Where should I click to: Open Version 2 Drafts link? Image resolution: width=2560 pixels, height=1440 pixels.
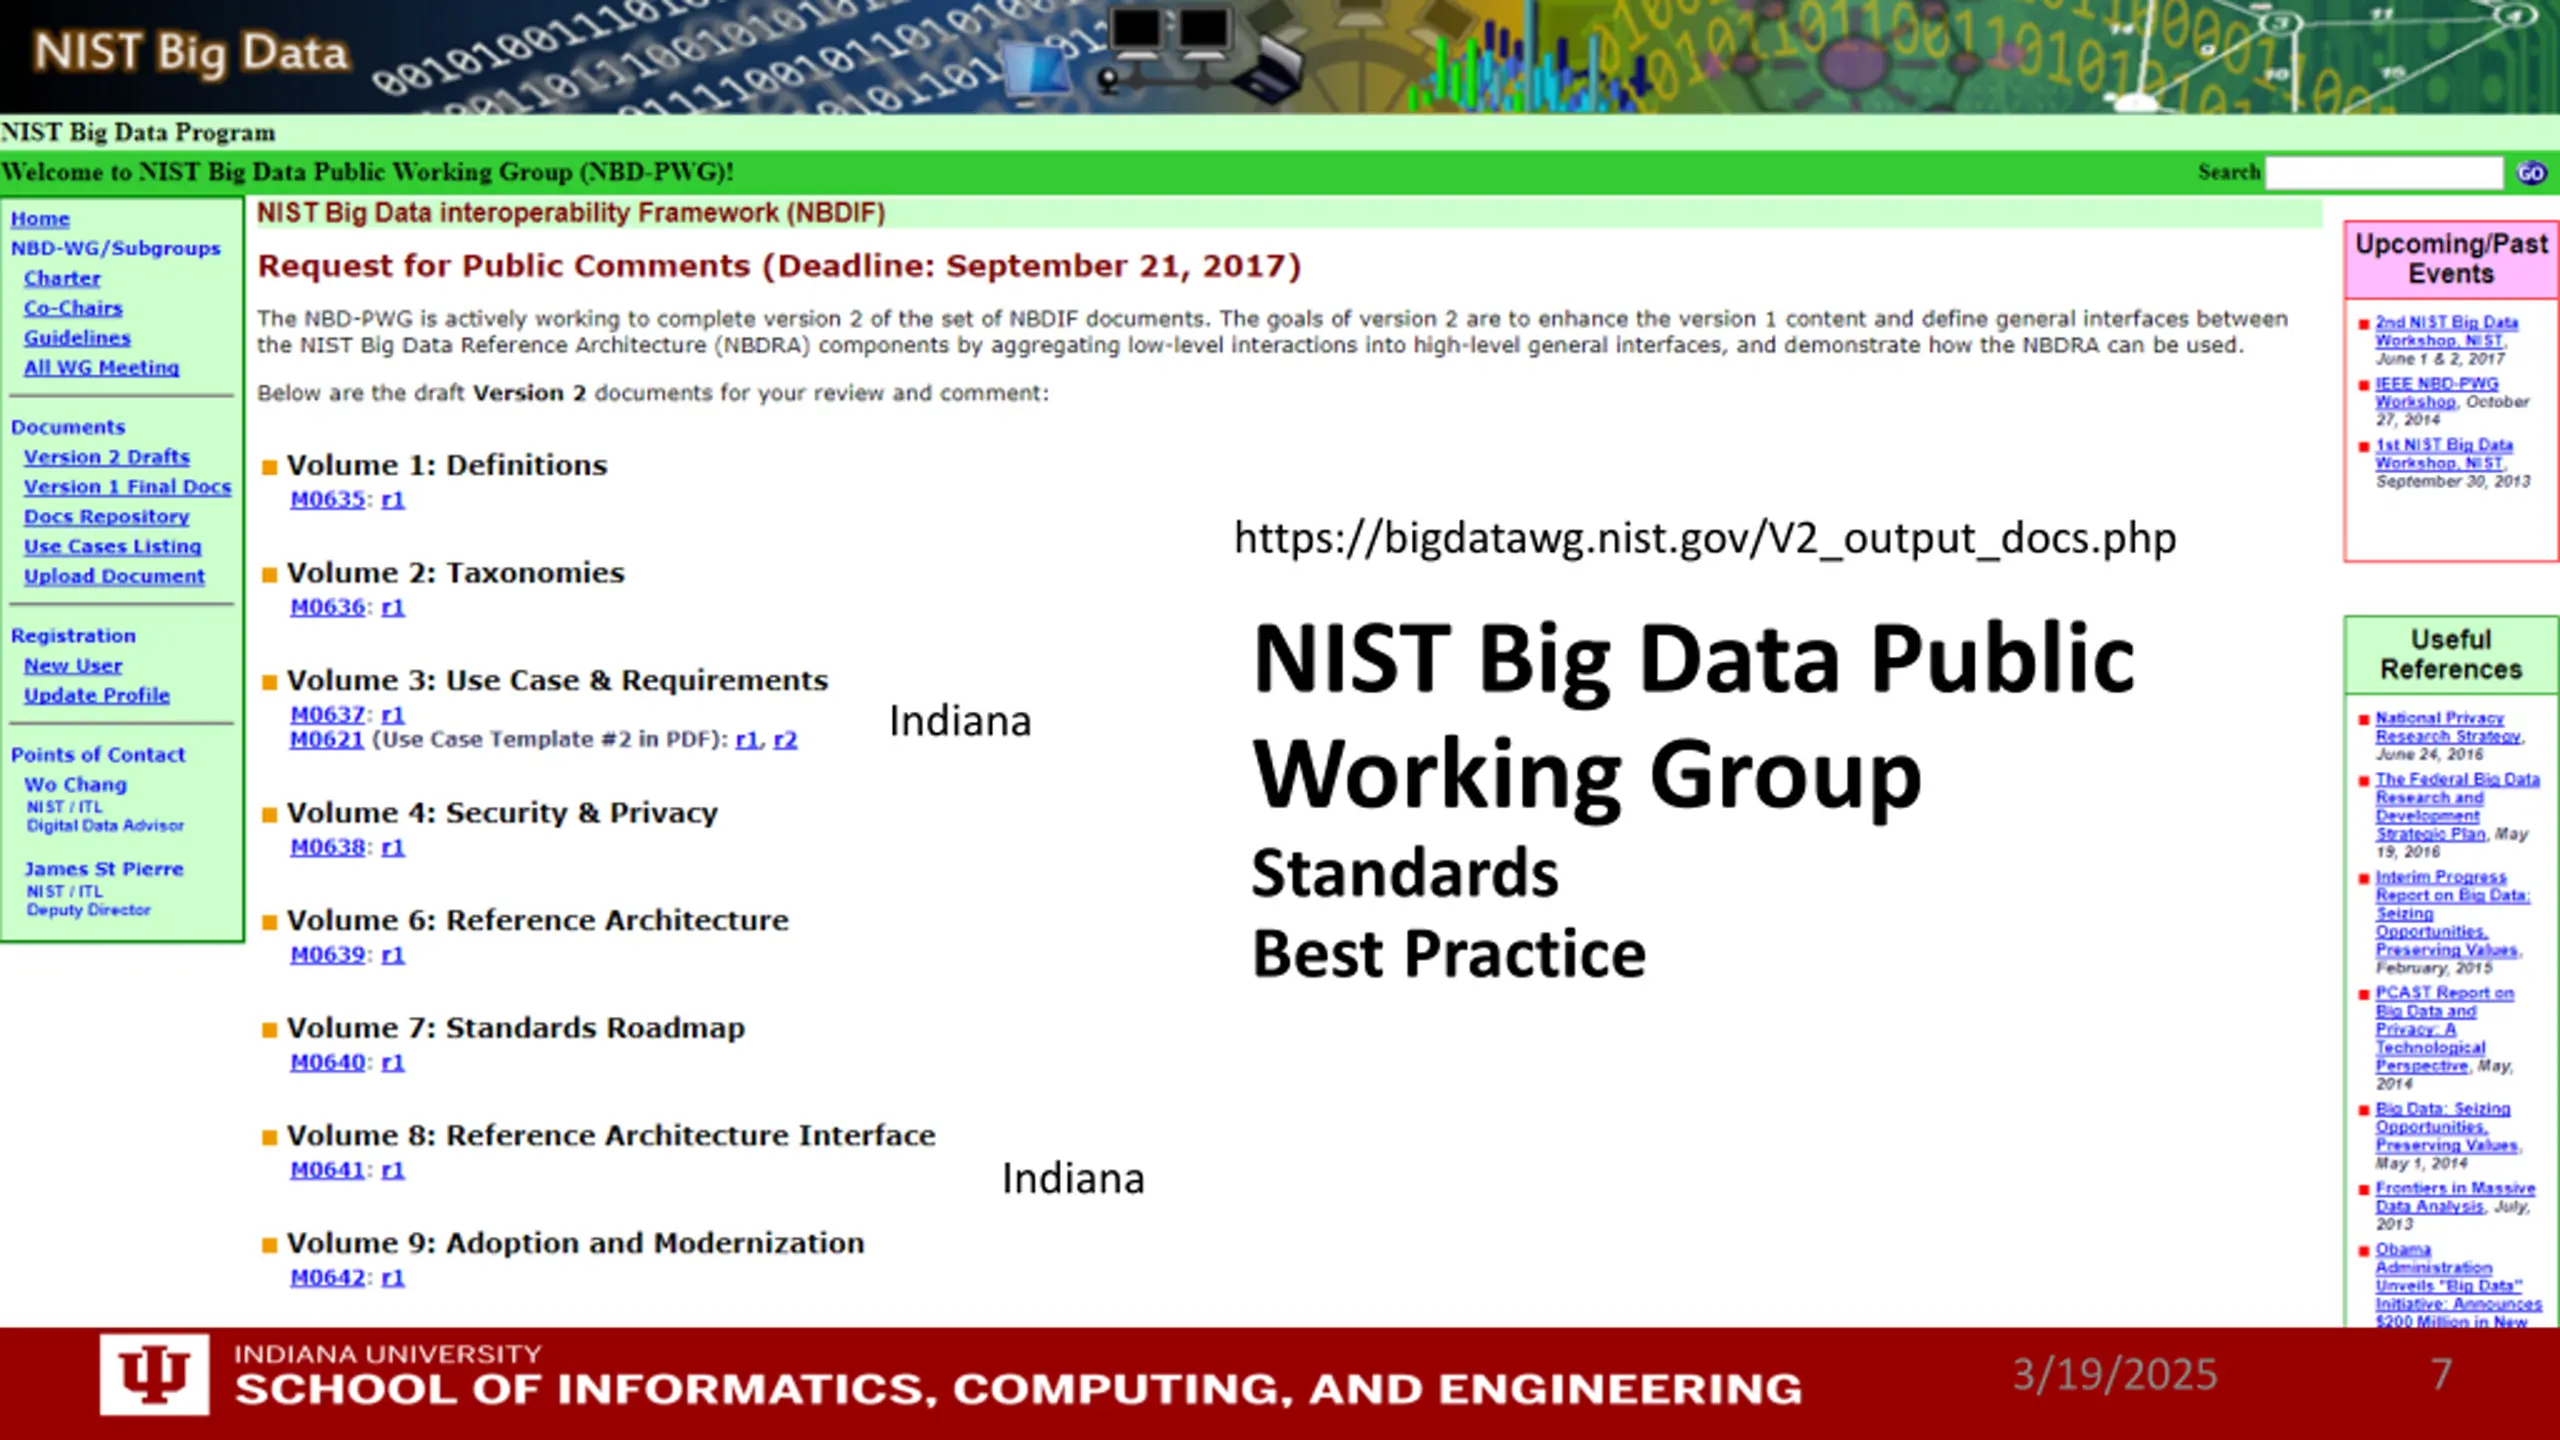[x=107, y=457]
